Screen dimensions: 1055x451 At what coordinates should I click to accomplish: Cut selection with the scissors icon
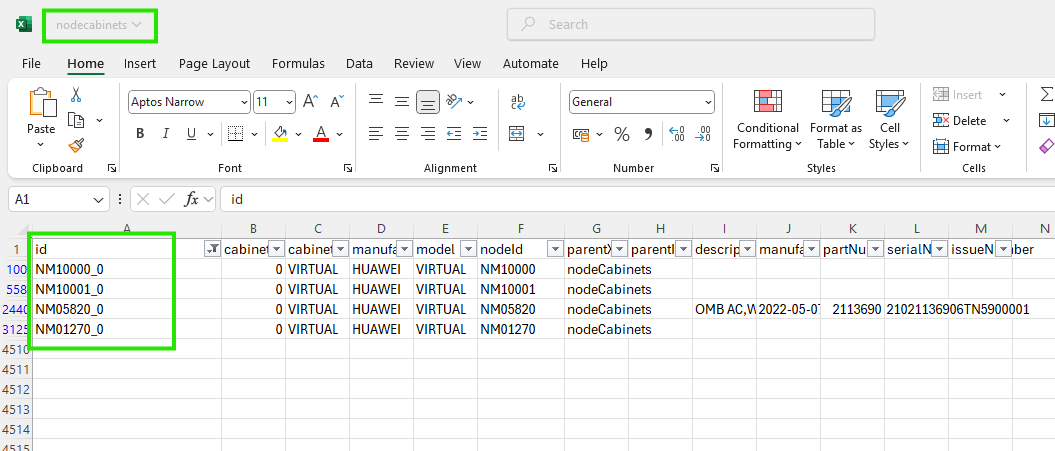click(76, 95)
